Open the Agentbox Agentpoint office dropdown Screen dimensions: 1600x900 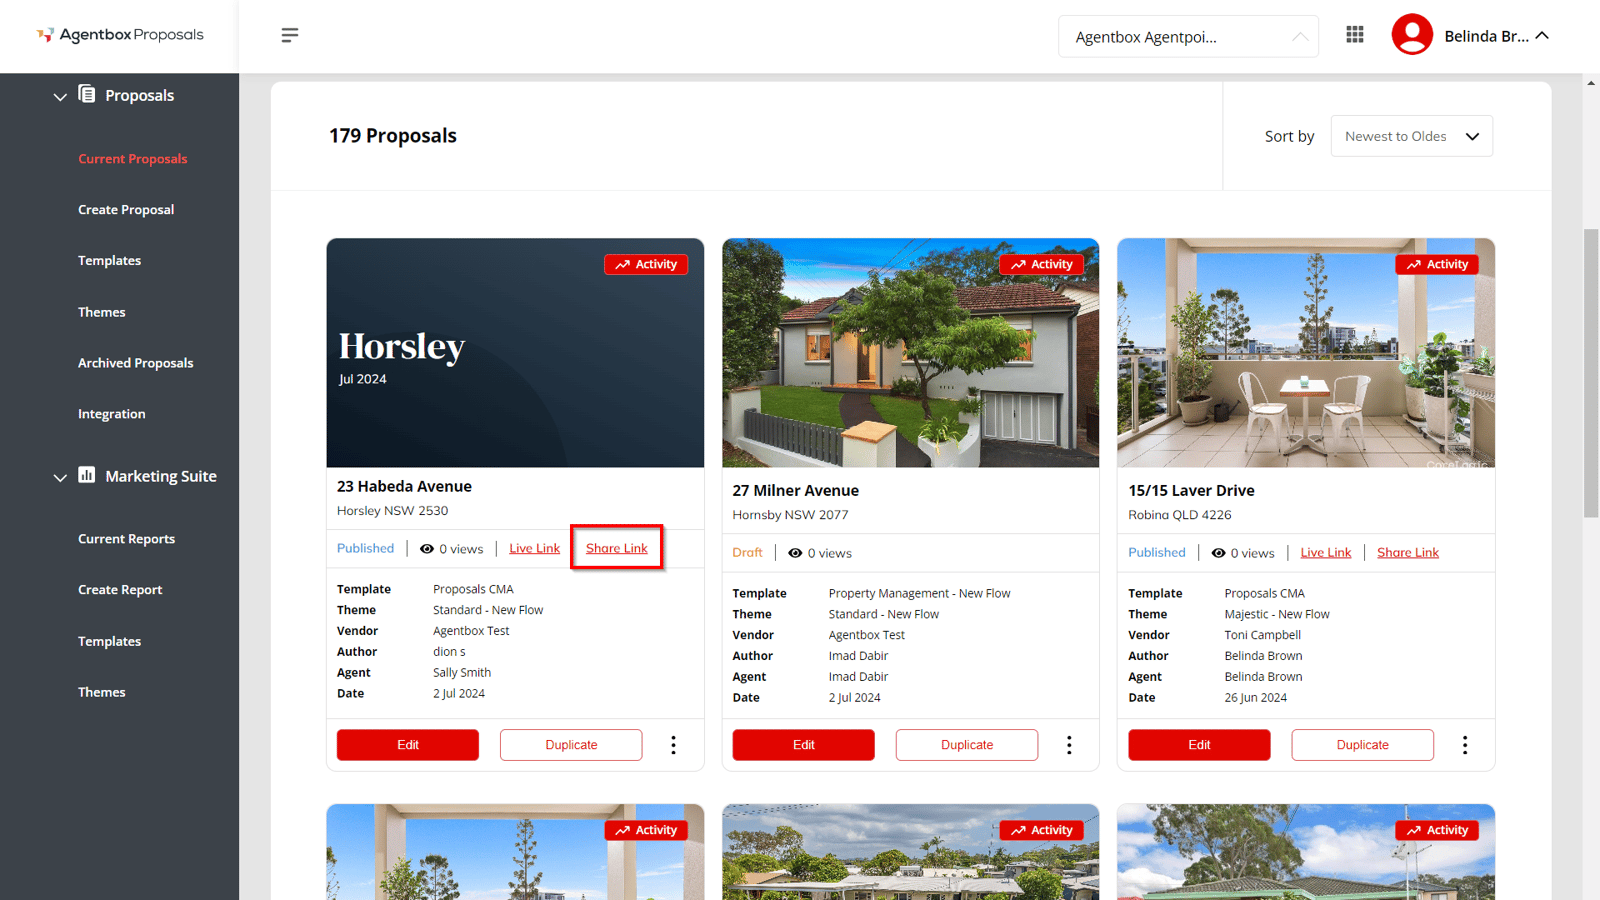[1188, 37]
